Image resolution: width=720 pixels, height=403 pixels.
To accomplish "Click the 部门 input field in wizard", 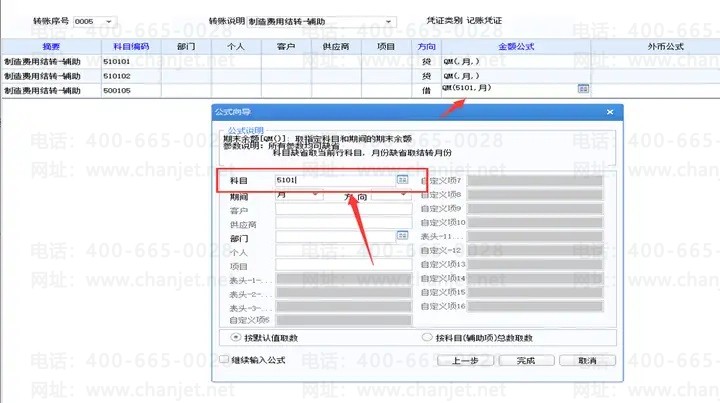I will point(335,237).
